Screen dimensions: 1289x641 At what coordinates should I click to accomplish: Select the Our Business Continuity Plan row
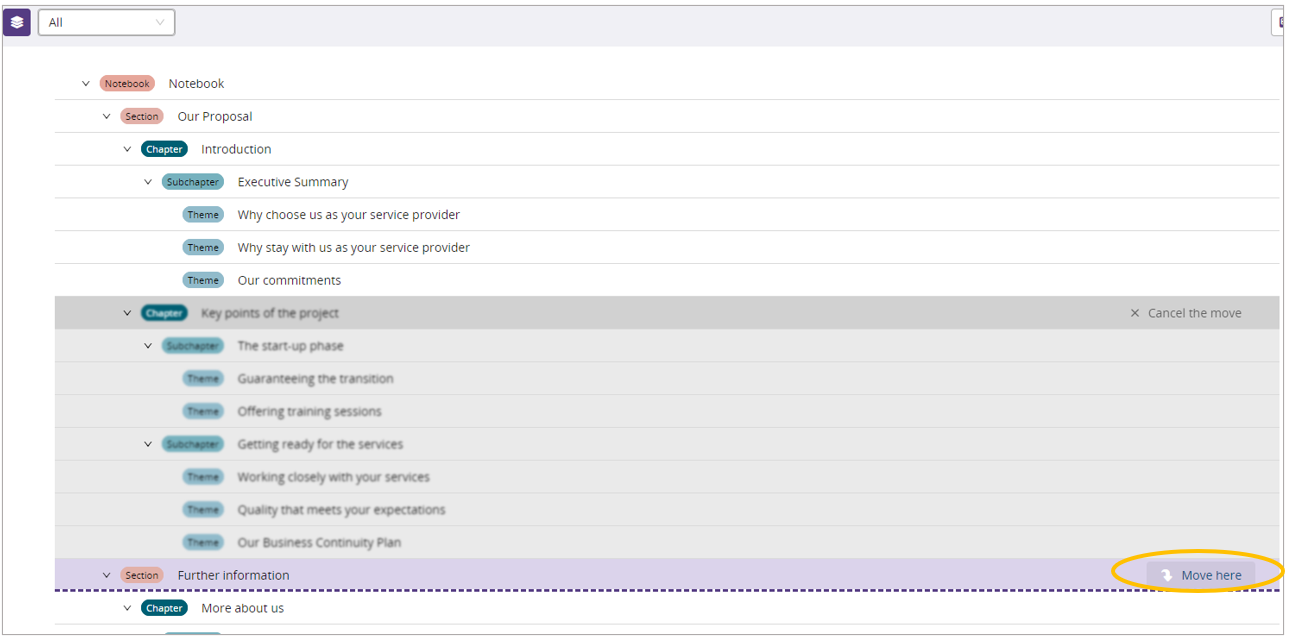pos(318,543)
